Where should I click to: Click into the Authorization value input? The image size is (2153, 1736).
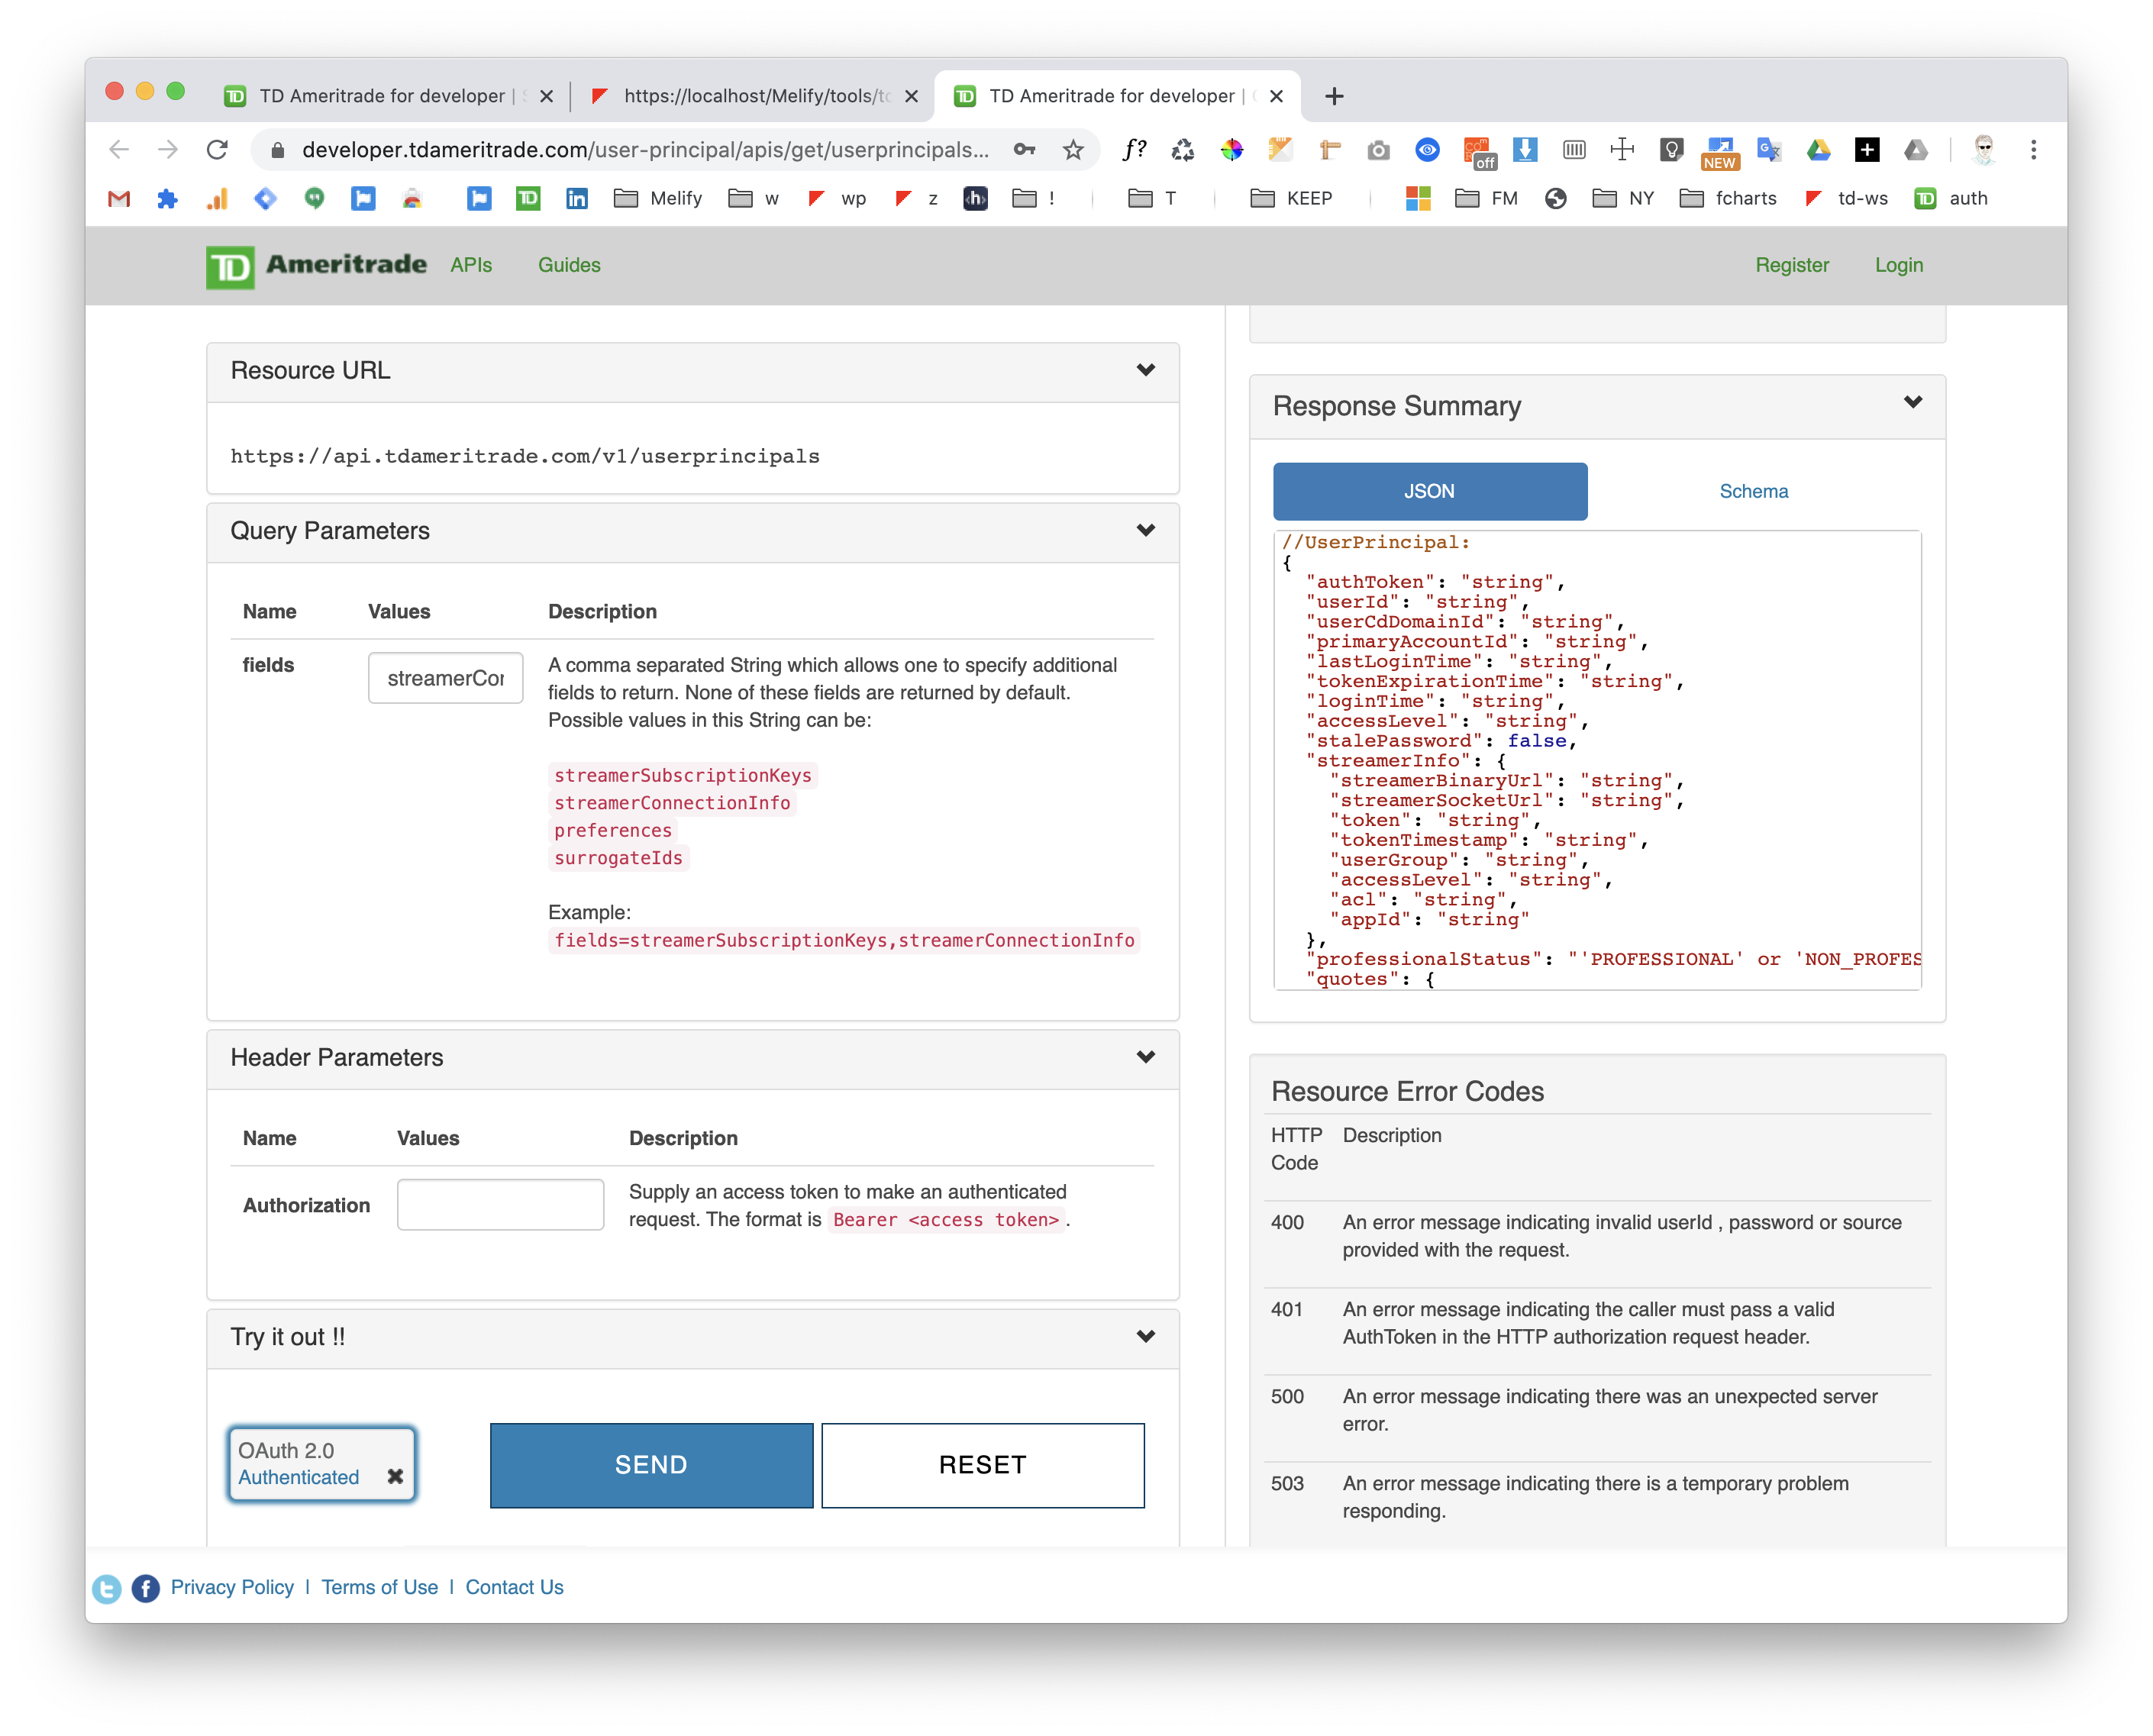(500, 1204)
